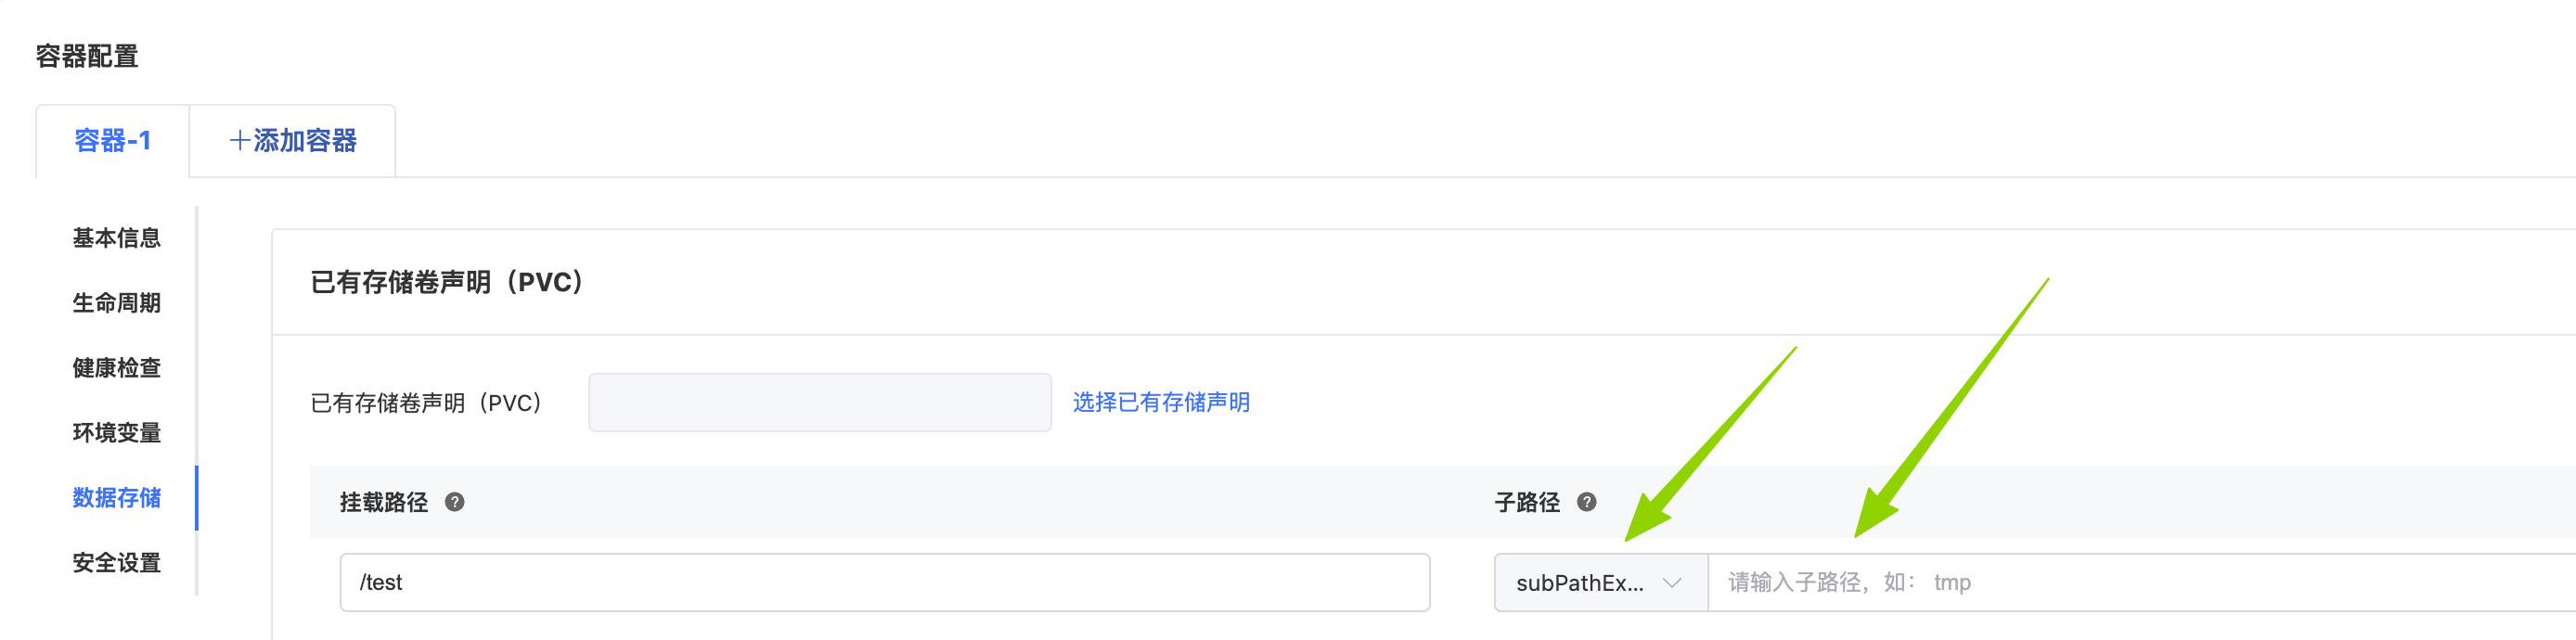The image size is (2576, 640).
Task: Go to 生命周期 settings
Action: 116,303
